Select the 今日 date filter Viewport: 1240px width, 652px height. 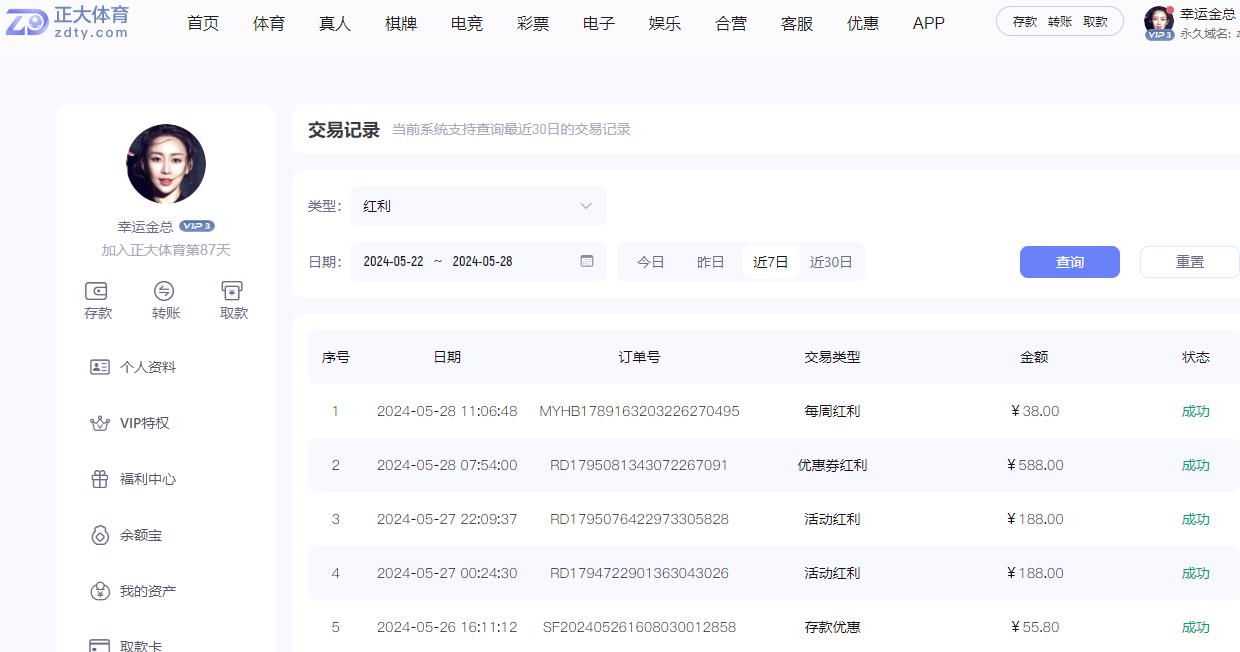[650, 261]
